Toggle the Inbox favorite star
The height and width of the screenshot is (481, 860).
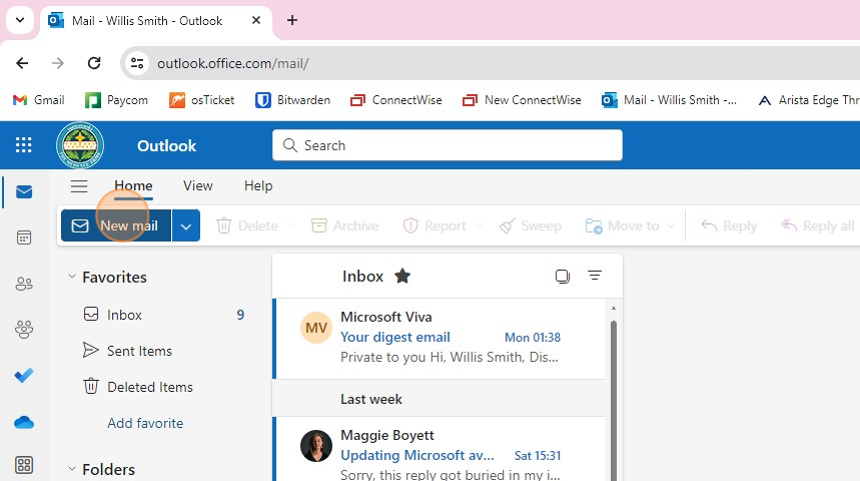pyautogui.click(x=403, y=275)
